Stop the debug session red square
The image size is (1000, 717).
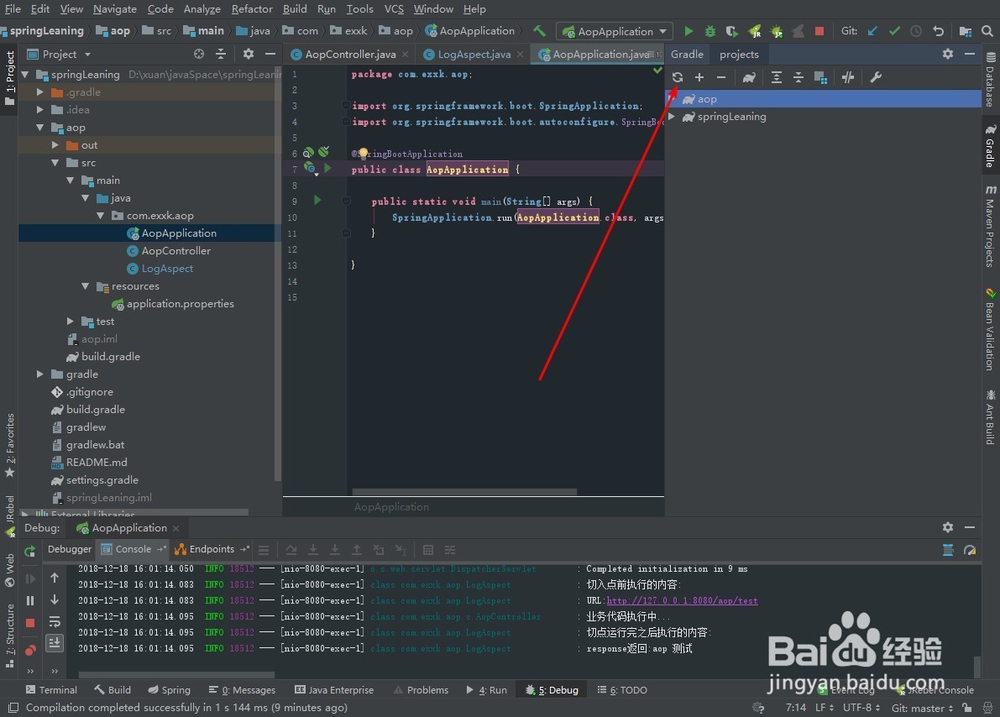[x=30, y=623]
